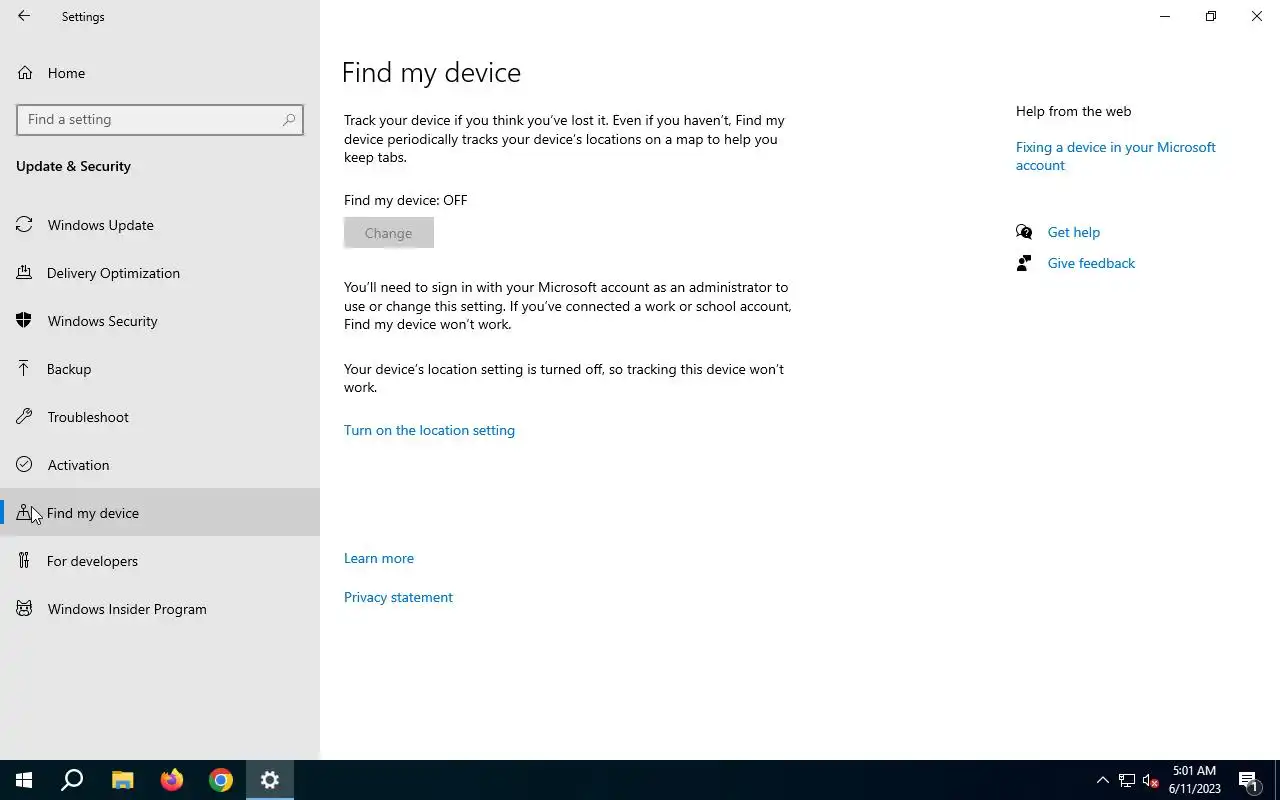Screen dimensions: 1280x800
Task: Click the Give feedback link
Action: pos(1091,263)
